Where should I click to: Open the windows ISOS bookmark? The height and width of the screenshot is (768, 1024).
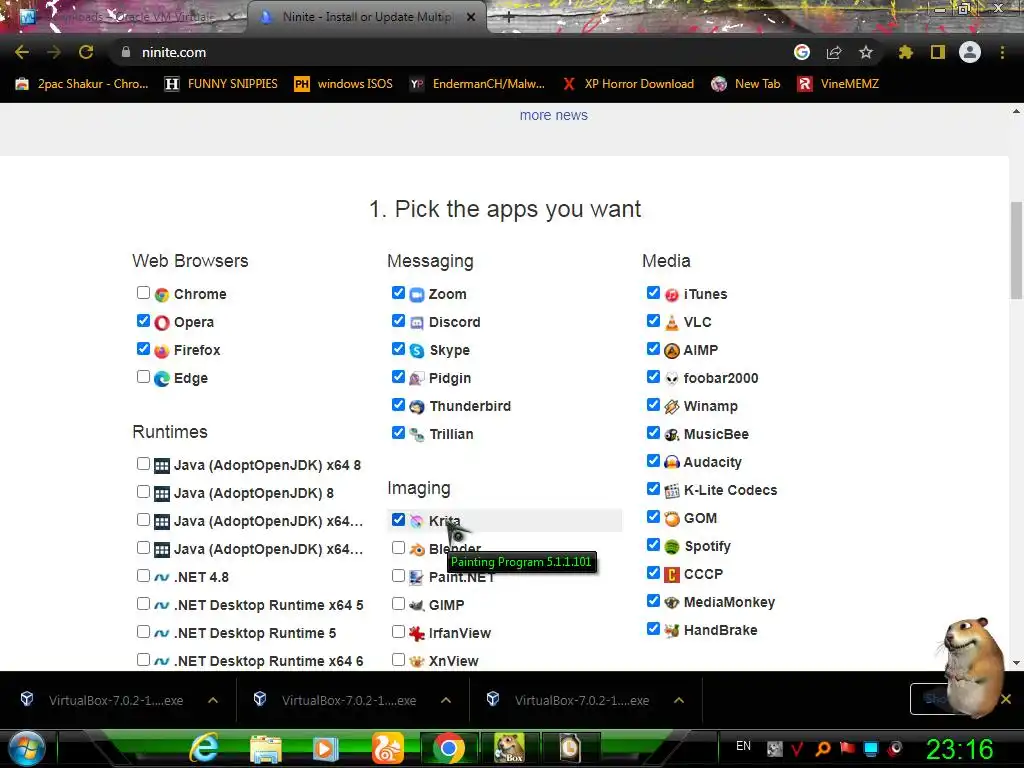click(x=344, y=84)
